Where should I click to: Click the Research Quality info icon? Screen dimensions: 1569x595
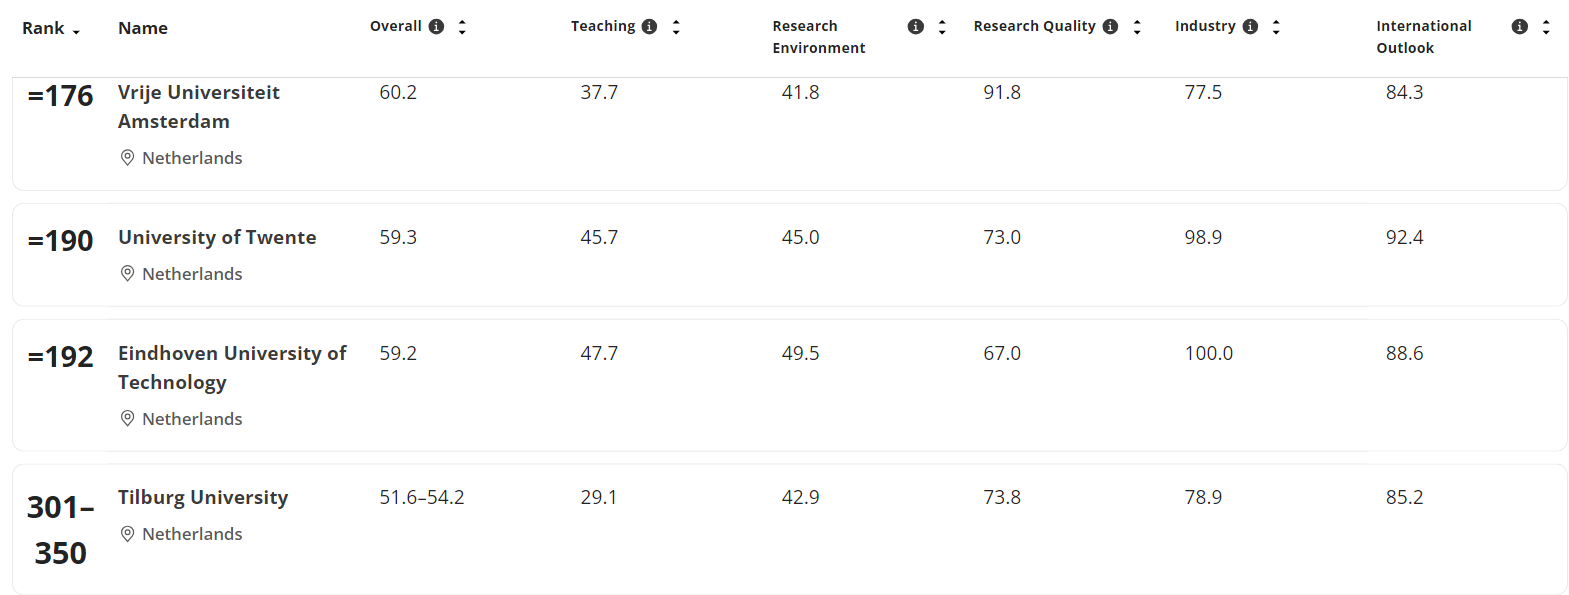click(1110, 27)
